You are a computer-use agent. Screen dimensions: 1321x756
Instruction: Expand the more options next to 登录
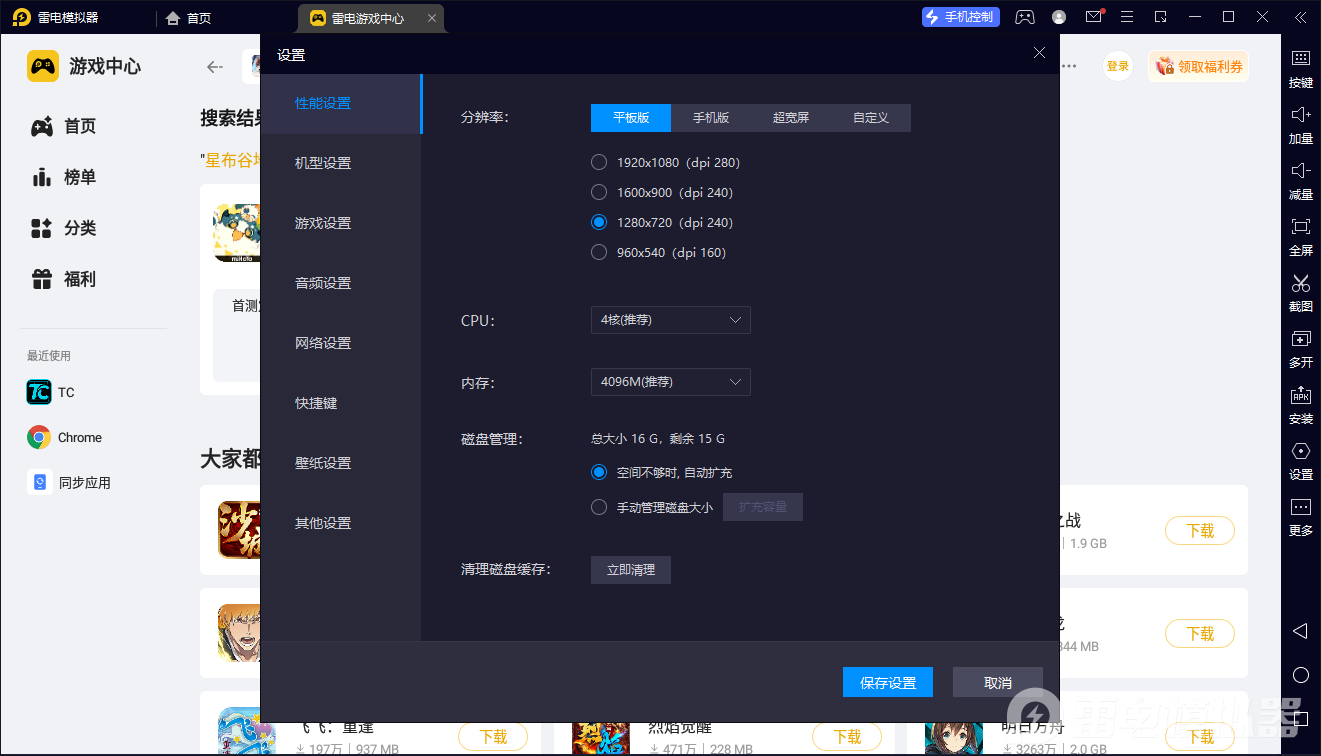coord(1071,65)
